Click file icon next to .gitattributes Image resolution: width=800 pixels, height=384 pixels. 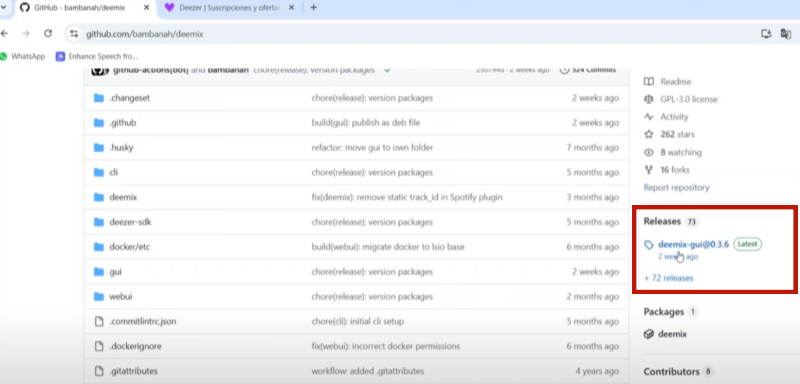[x=99, y=371]
